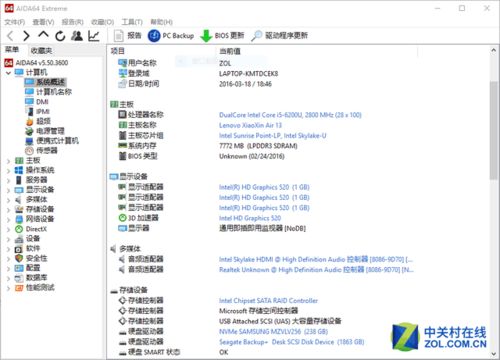This screenshot has height=360, width=500.
Task: Click the 项目 column header
Action: point(117,51)
